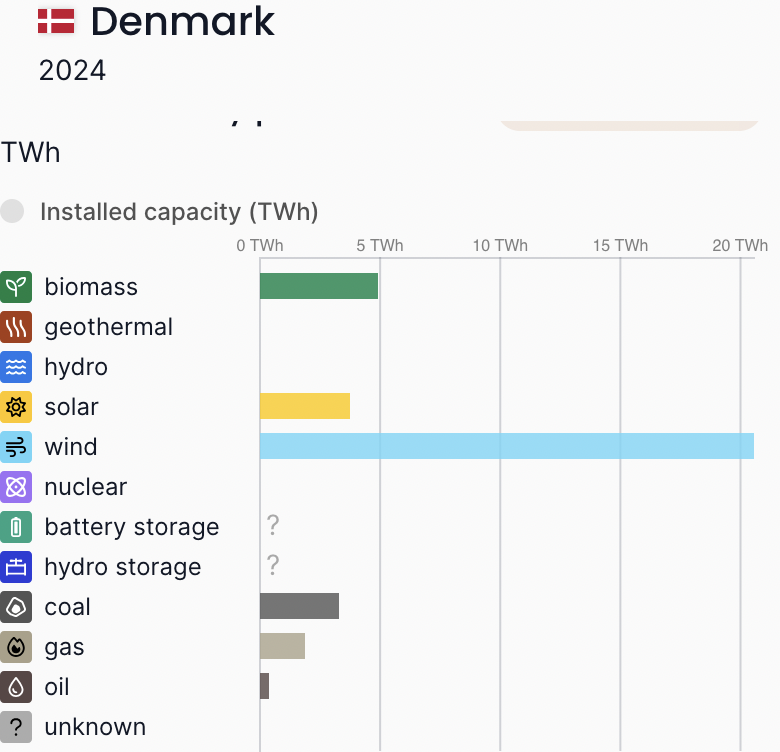Screen dimensions: 780x752
Task: Click the battery storage question mark value
Action: 272,526
